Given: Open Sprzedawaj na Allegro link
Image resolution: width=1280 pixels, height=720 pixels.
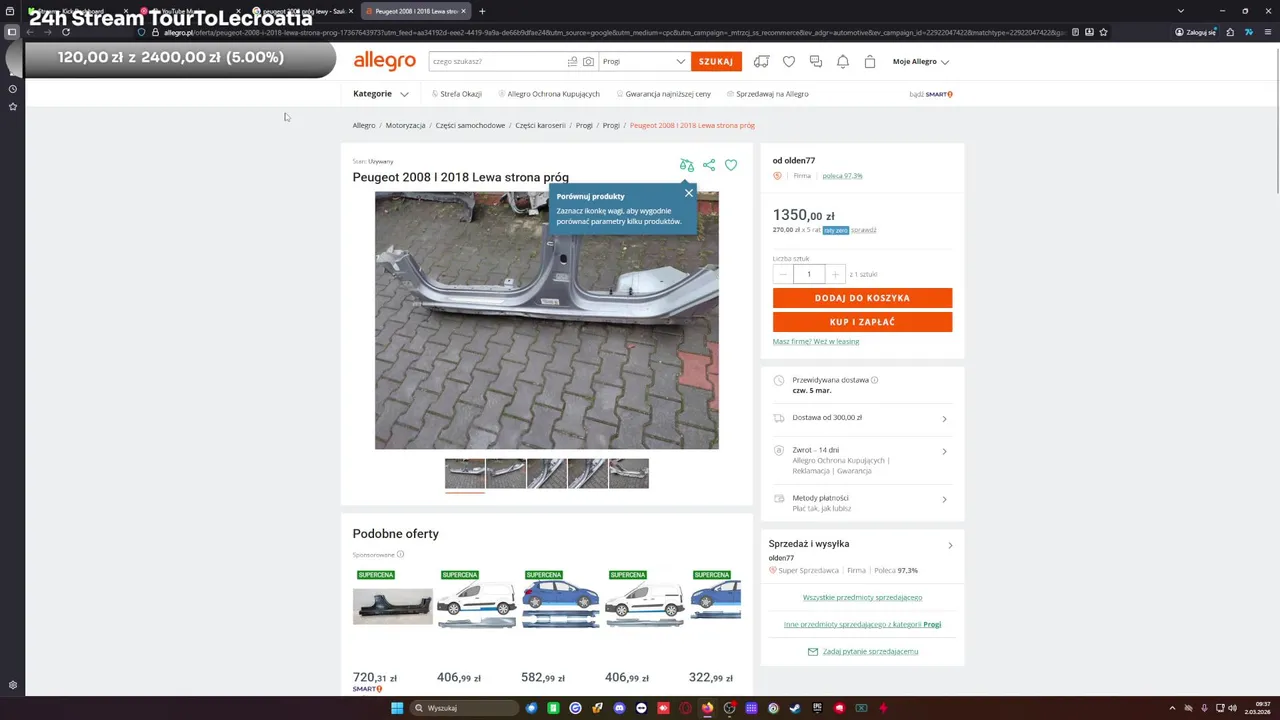Looking at the screenshot, I should click(768, 94).
